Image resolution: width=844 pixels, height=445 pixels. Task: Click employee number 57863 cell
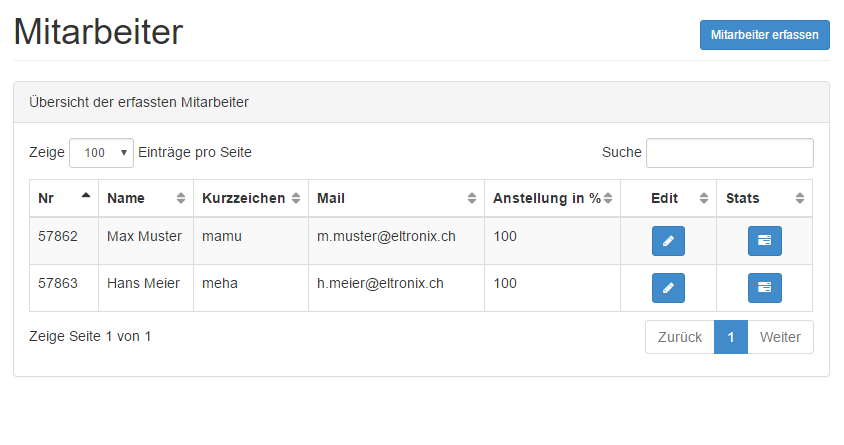click(64, 288)
